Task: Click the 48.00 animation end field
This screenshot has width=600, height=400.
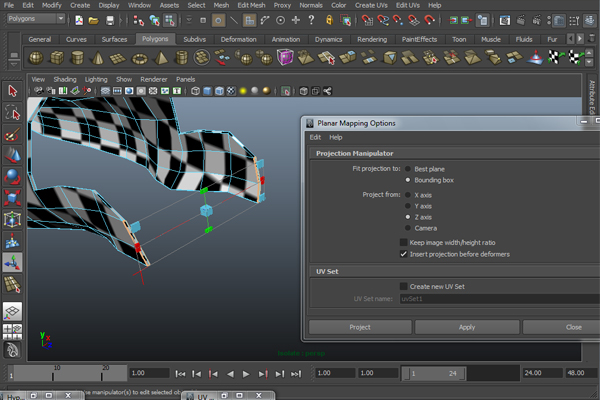Action: 580,373
